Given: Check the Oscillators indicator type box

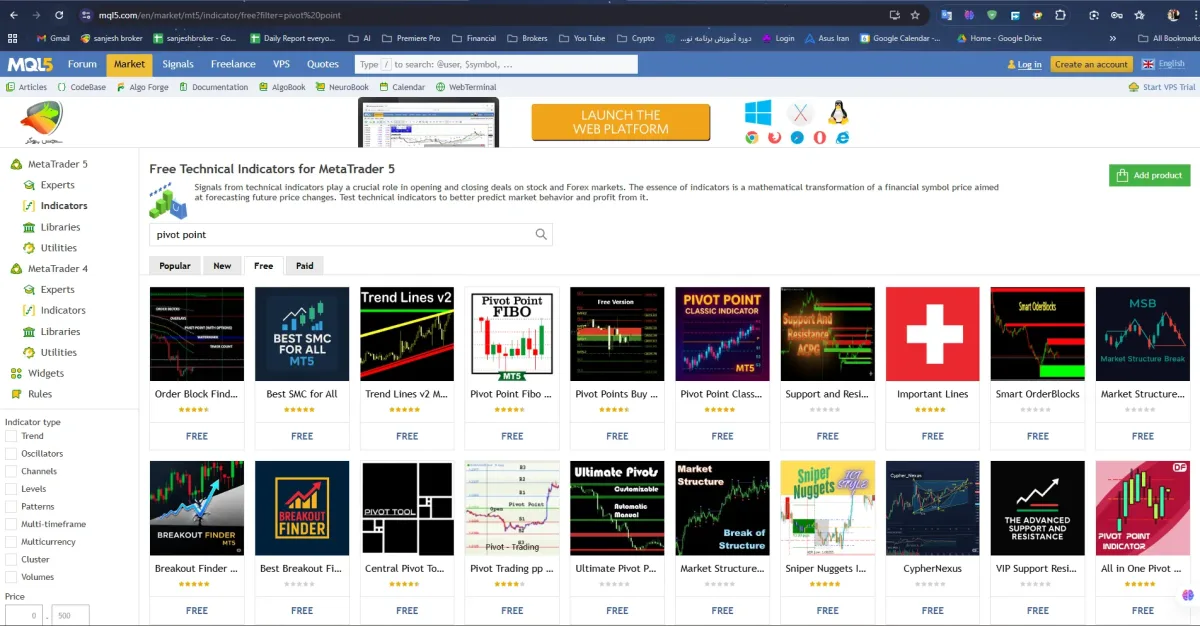Looking at the screenshot, I should coord(11,454).
